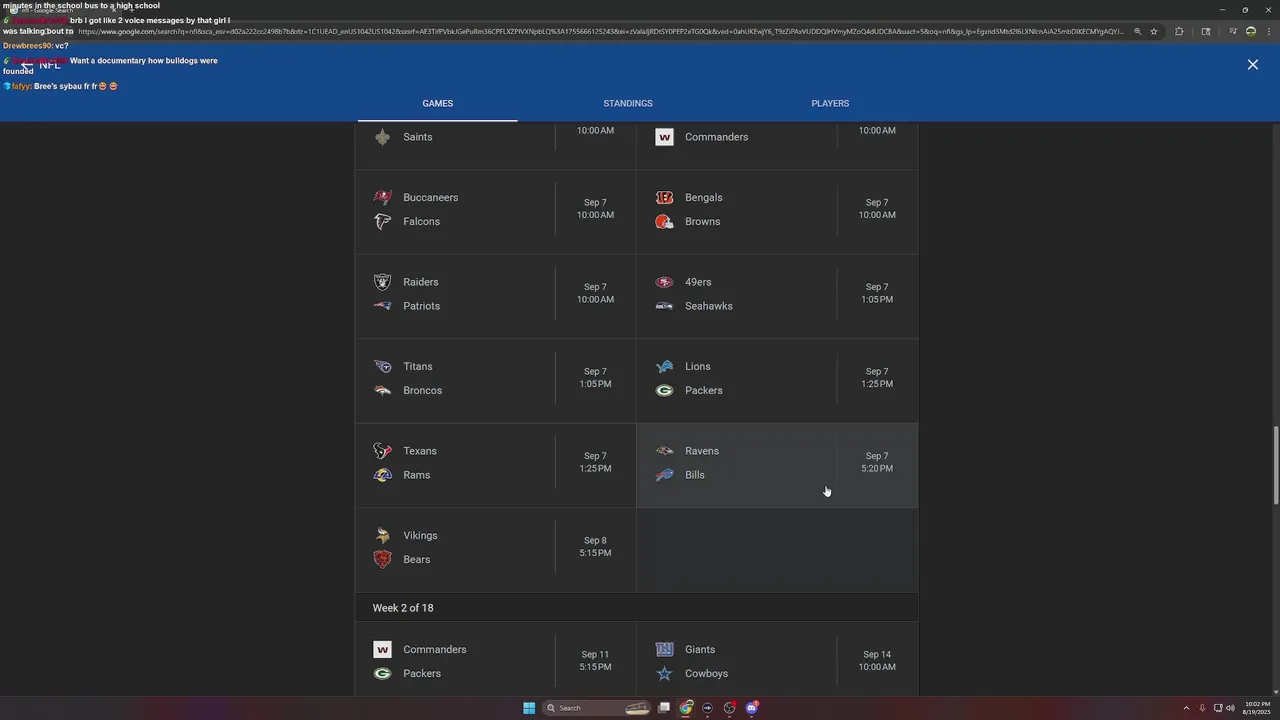The width and height of the screenshot is (1280, 720).
Task: Click the Packers logo under Lions
Action: 664,390
